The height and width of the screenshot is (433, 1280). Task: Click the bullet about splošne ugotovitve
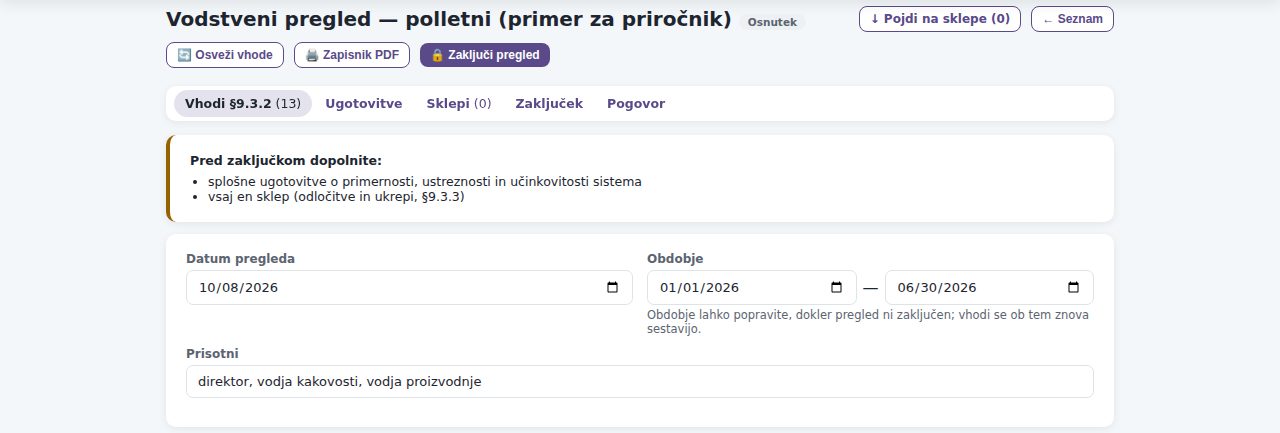(425, 182)
